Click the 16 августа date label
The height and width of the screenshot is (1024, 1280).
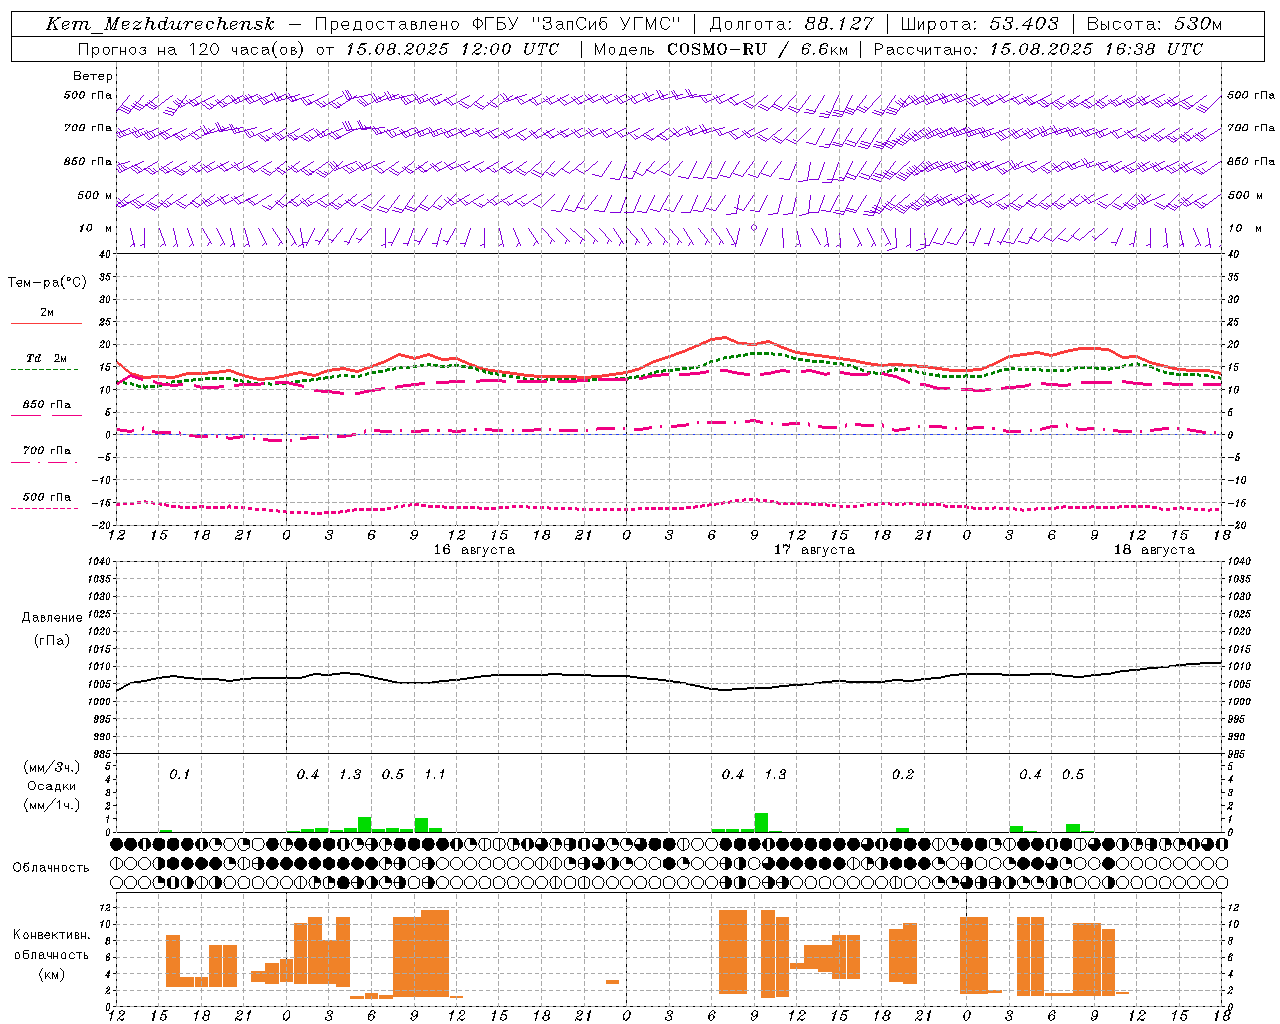click(x=474, y=550)
